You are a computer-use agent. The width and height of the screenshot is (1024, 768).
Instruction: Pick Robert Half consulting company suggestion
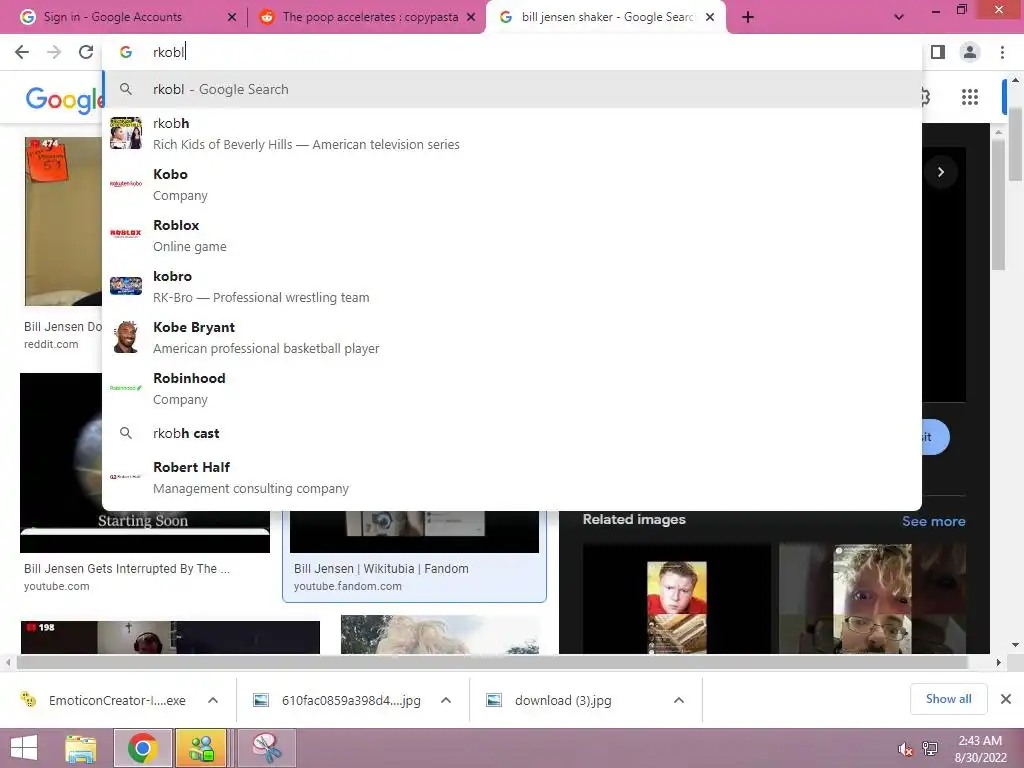coord(512,477)
